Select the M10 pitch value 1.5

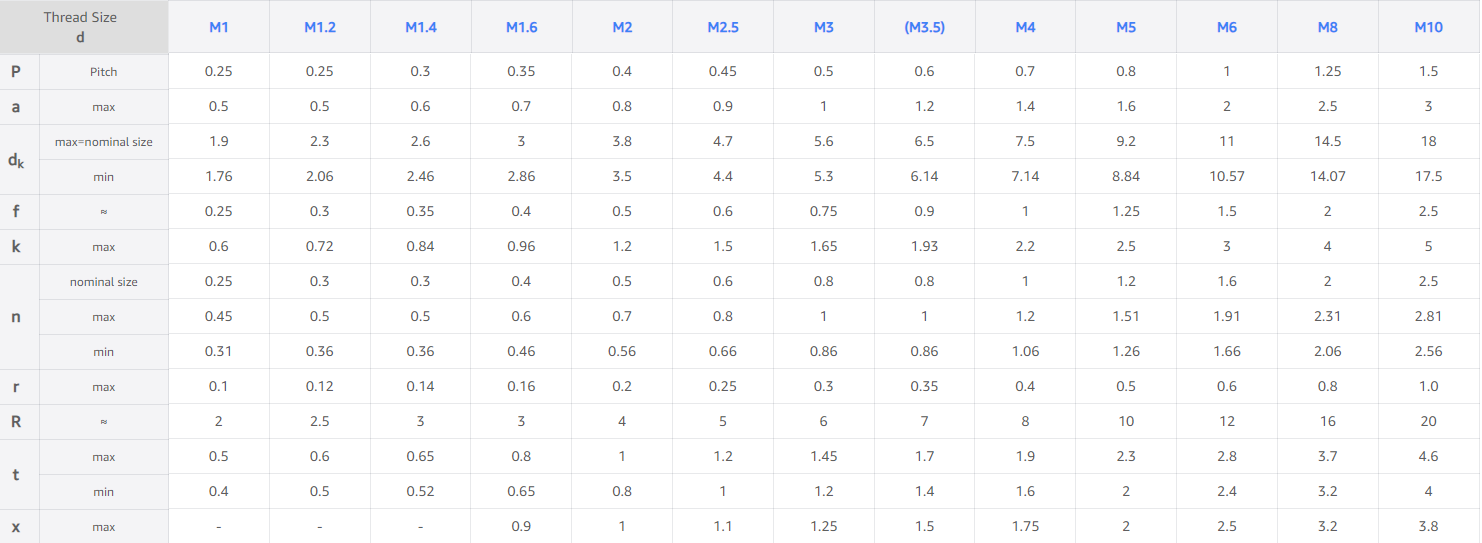1429,71
